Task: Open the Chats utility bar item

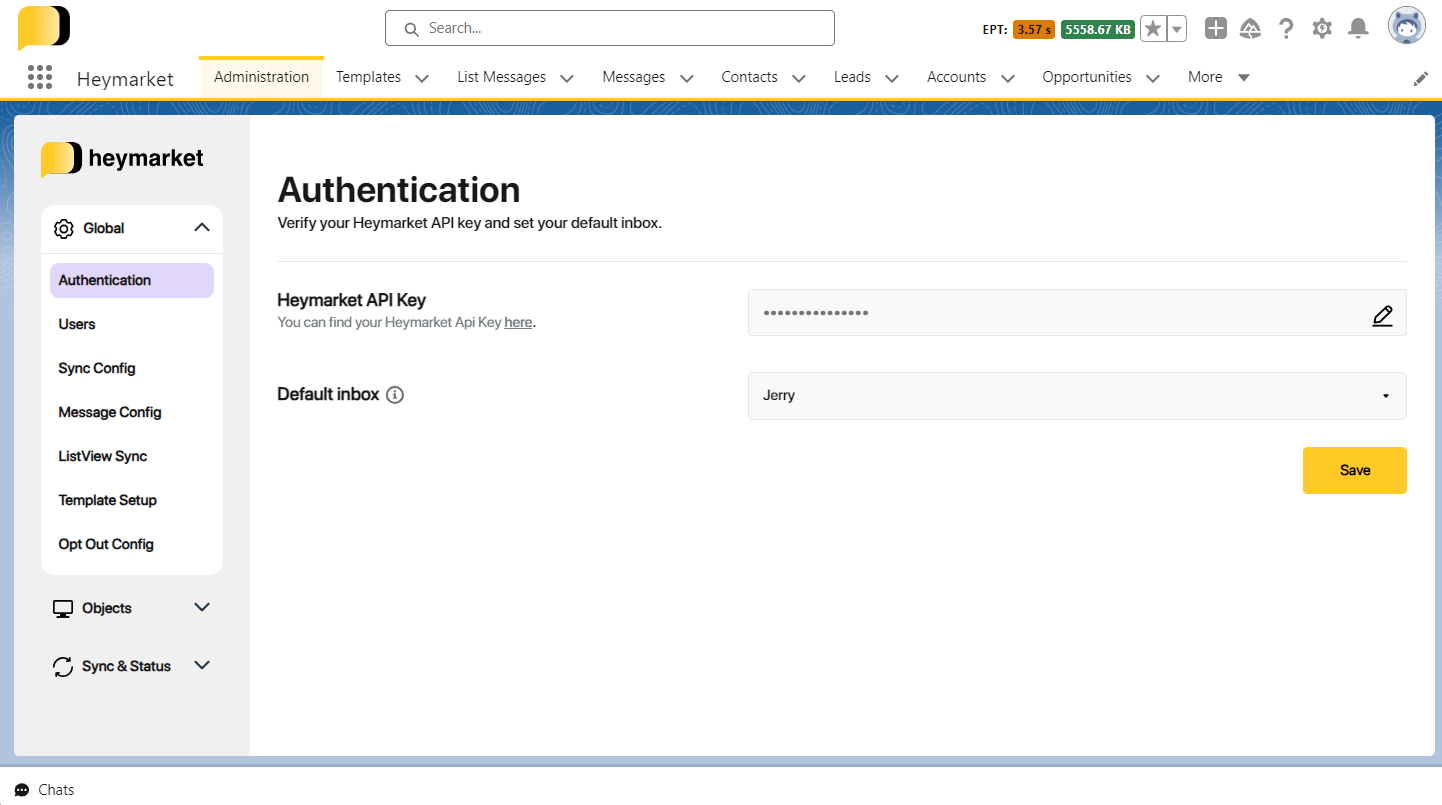Action: (45, 790)
